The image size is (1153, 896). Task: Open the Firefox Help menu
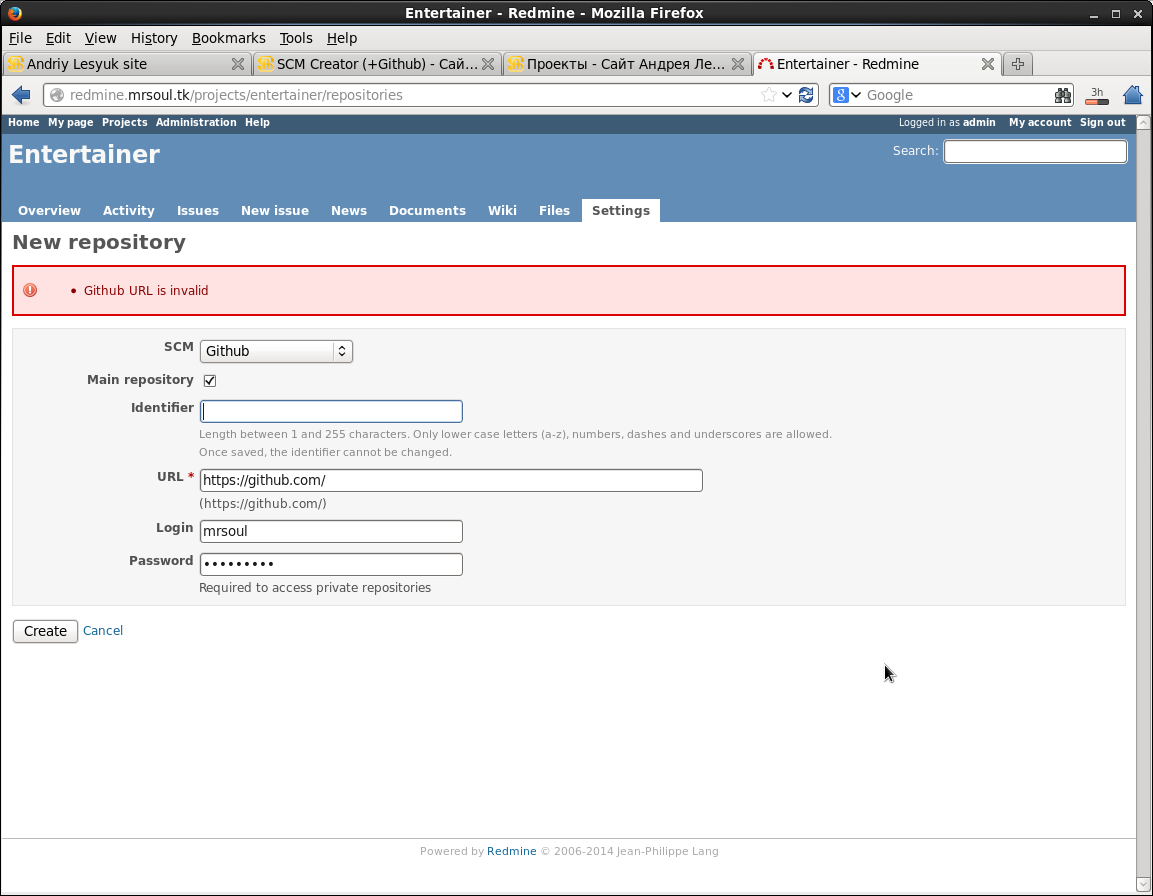[x=342, y=38]
